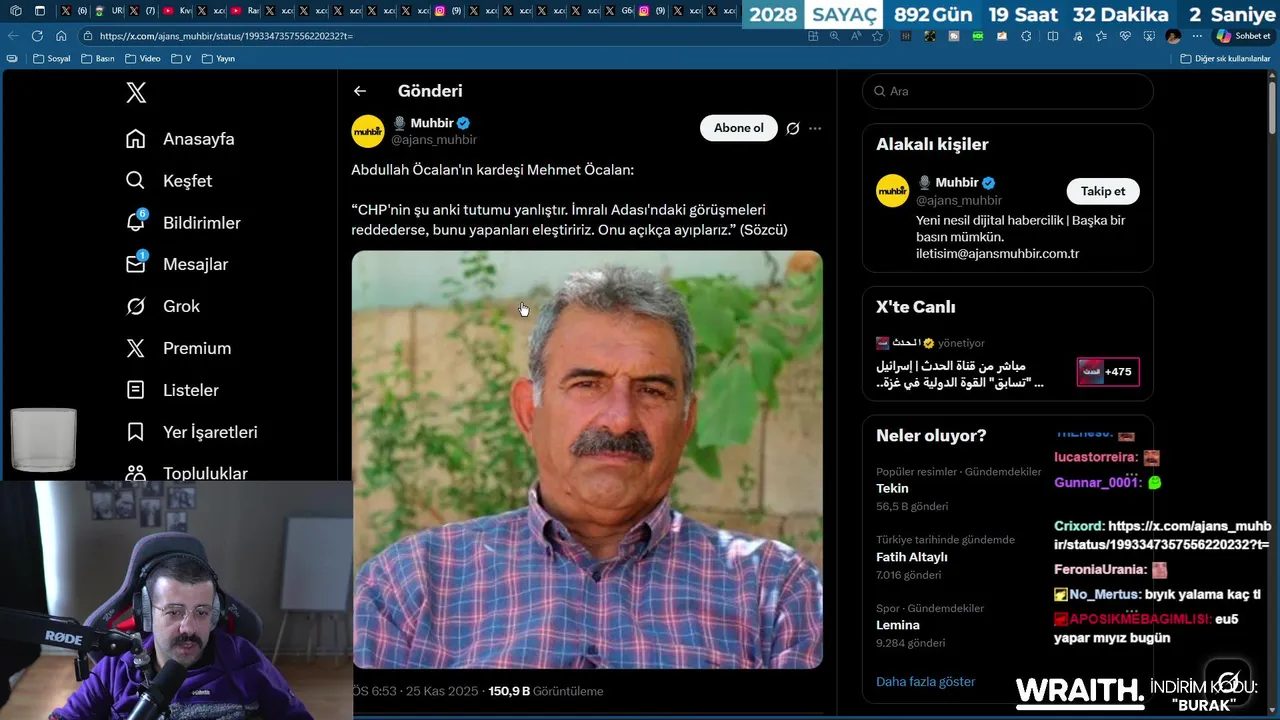
Task: Click Daha fazla göster link
Action: 925,682
